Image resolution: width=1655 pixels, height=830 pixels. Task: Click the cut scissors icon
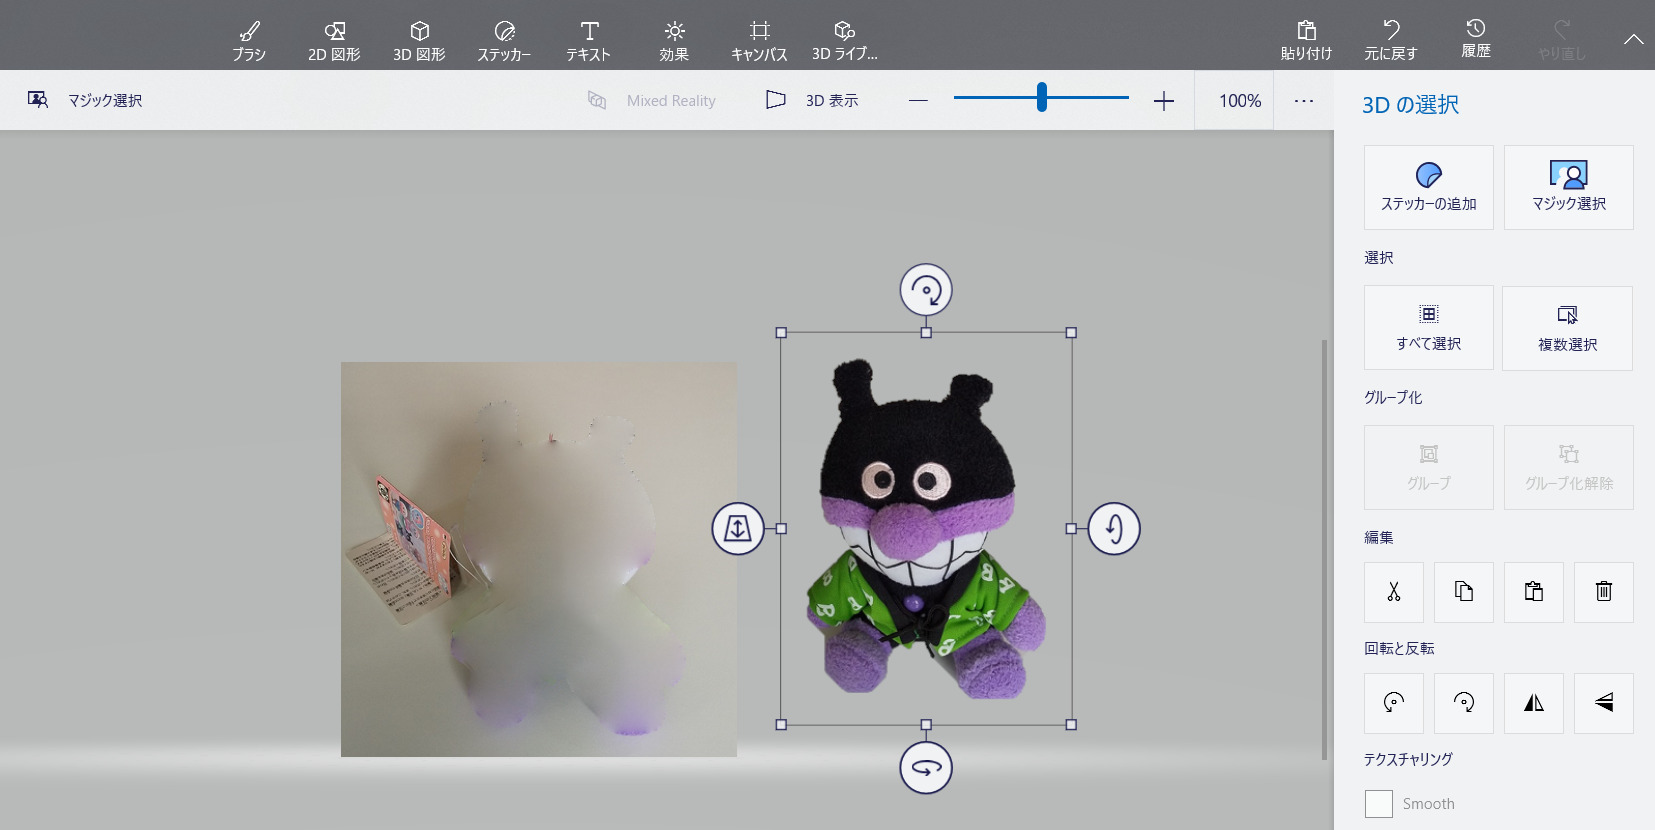point(1394,592)
